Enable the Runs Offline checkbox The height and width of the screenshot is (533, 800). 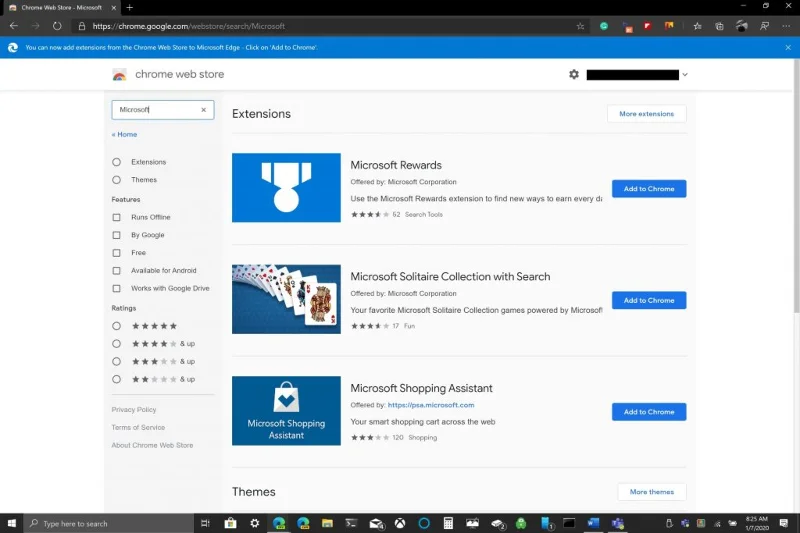pos(117,217)
